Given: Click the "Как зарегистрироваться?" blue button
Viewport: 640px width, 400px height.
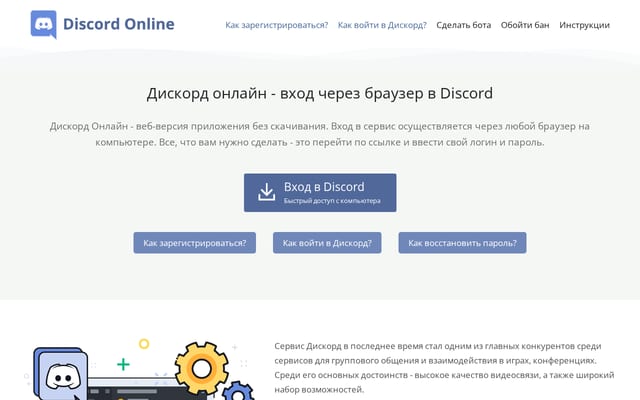Looking at the screenshot, I should 195,243.
